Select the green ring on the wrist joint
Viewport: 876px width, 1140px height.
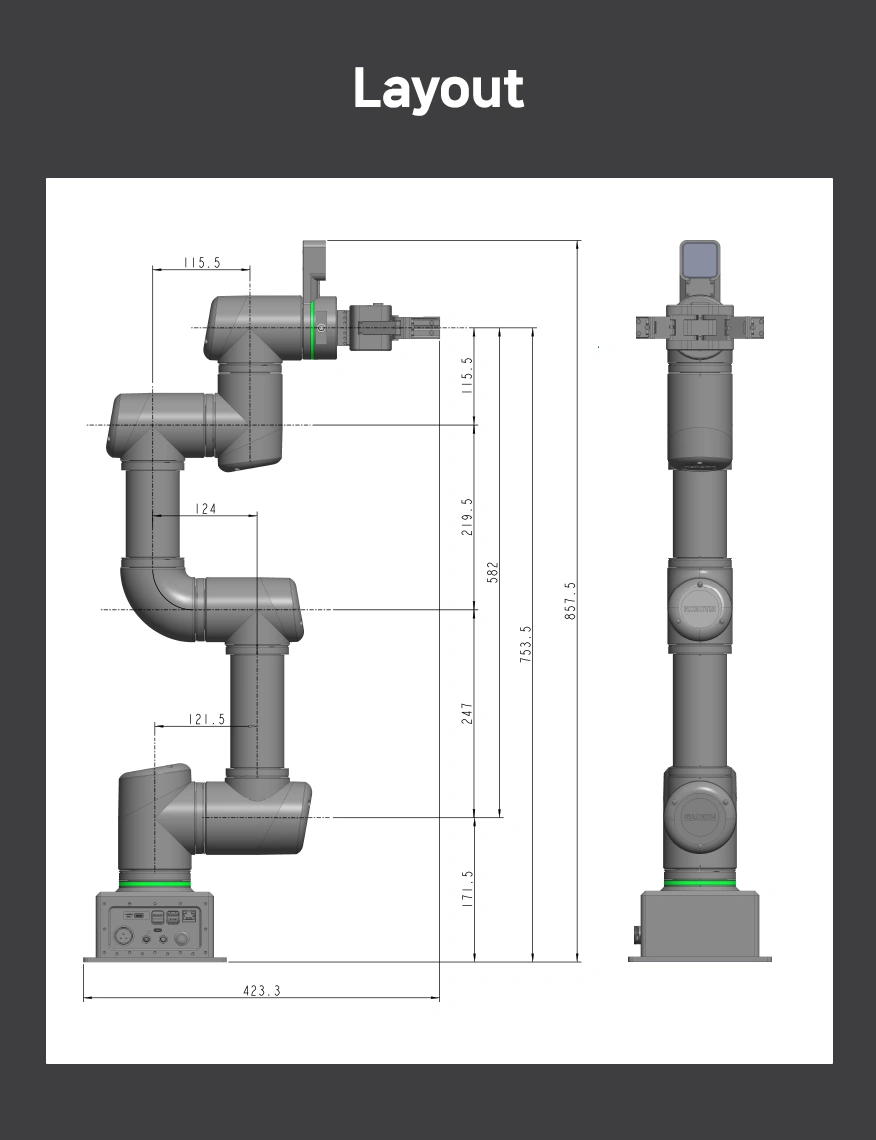point(313,329)
